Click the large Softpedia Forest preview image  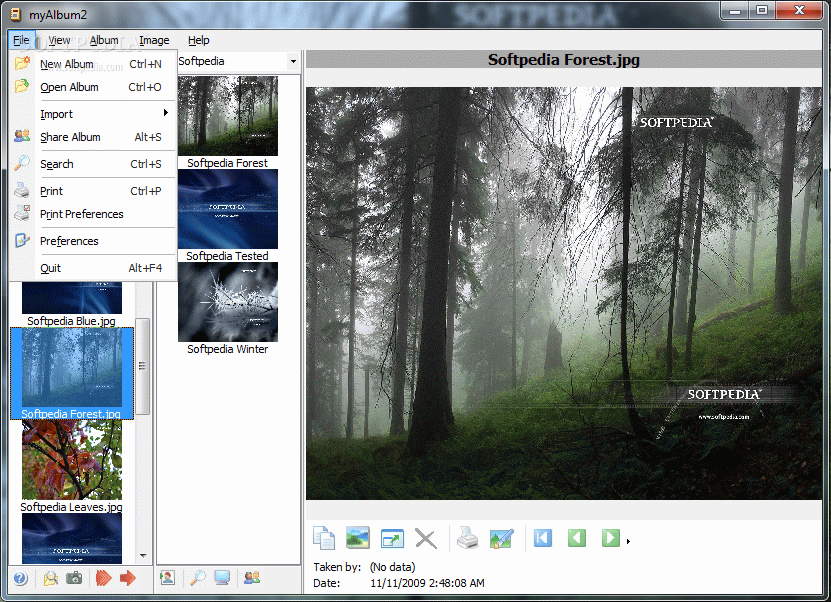(x=564, y=293)
